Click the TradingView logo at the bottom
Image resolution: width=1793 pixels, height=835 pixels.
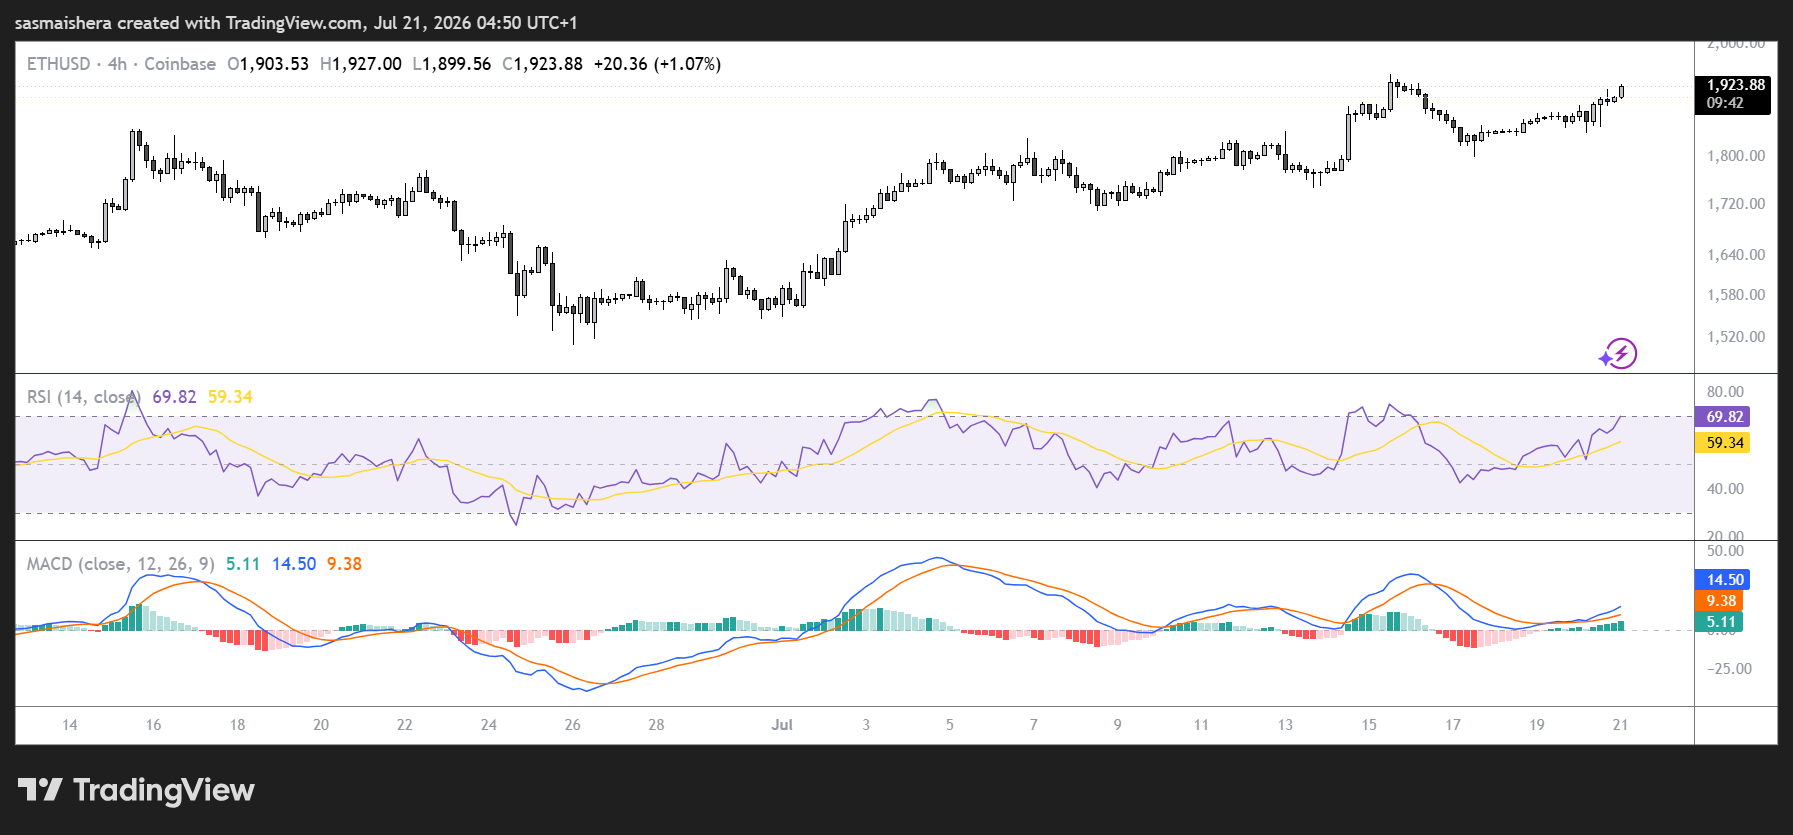(136, 790)
